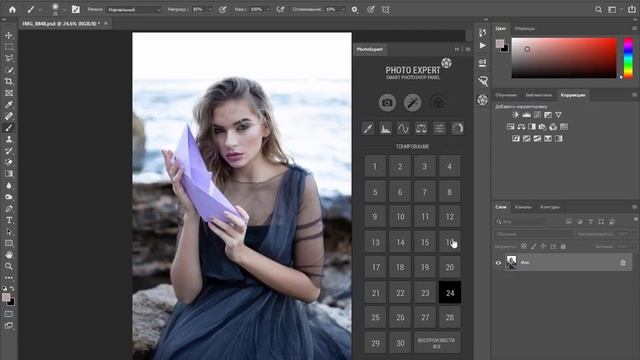Click the layer thumbnail in Layers panel
This screenshot has height=360, width=640.
[511, 262]
